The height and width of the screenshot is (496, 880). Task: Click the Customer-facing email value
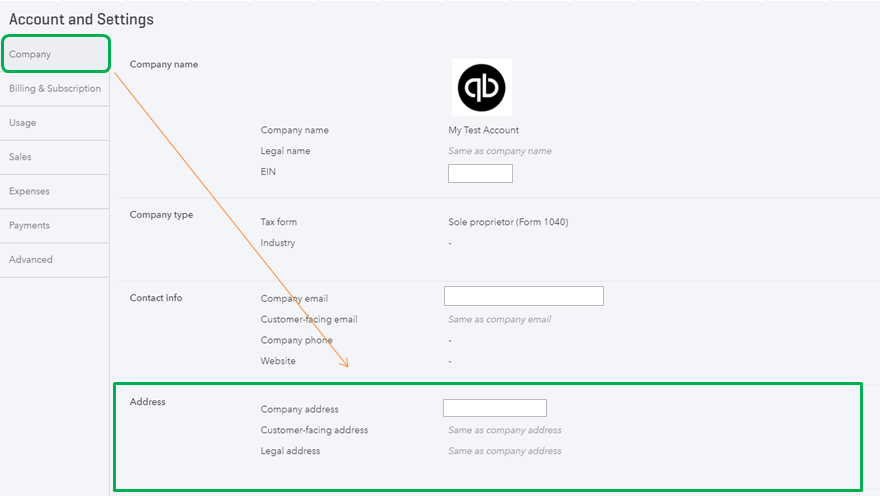click(x=499, y=319)
